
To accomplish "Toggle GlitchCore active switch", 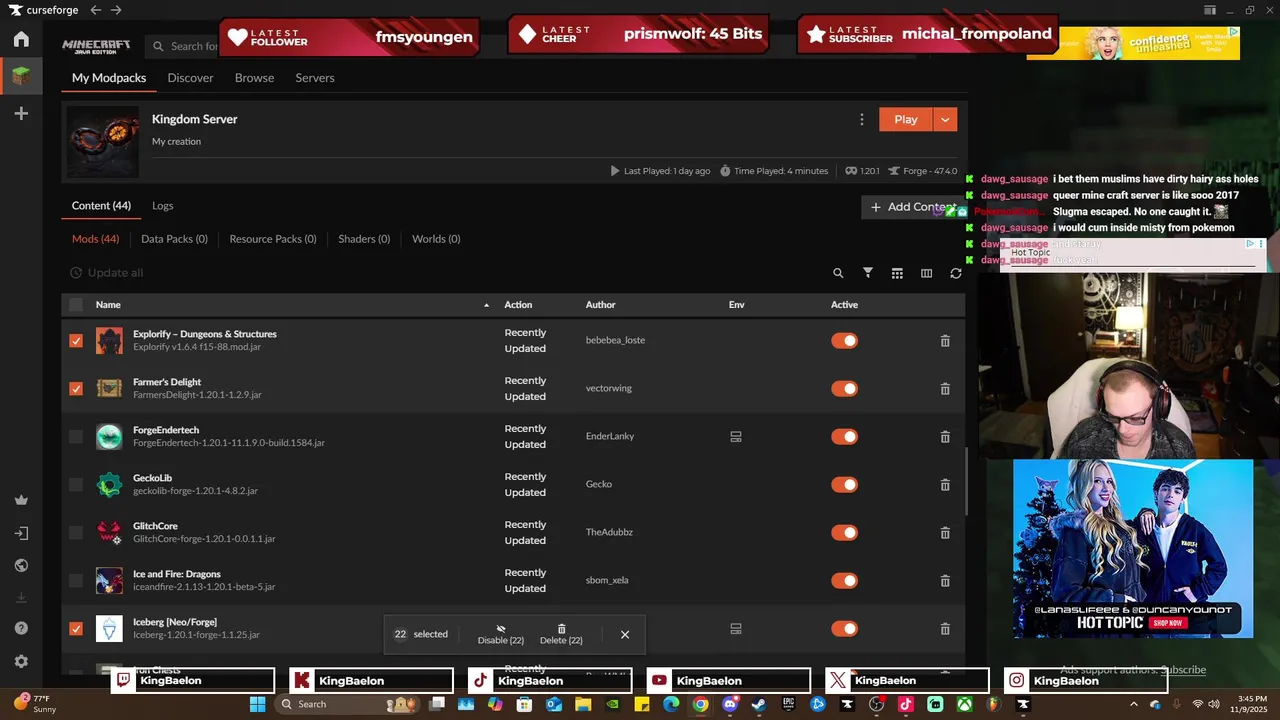I will tap(845, 533).
